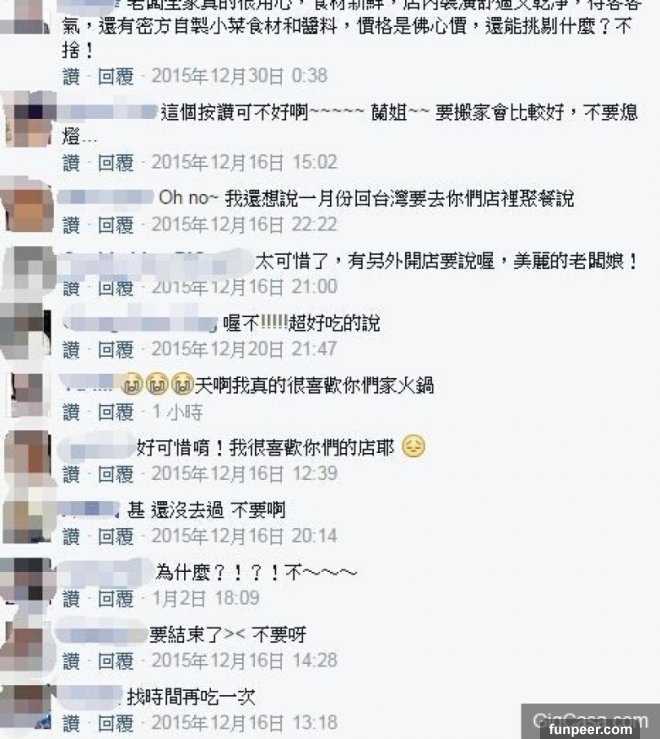Reply to the comment posted at 15:02
The height and width of the screenshot is (739, 660).
(x=116, y=163)
